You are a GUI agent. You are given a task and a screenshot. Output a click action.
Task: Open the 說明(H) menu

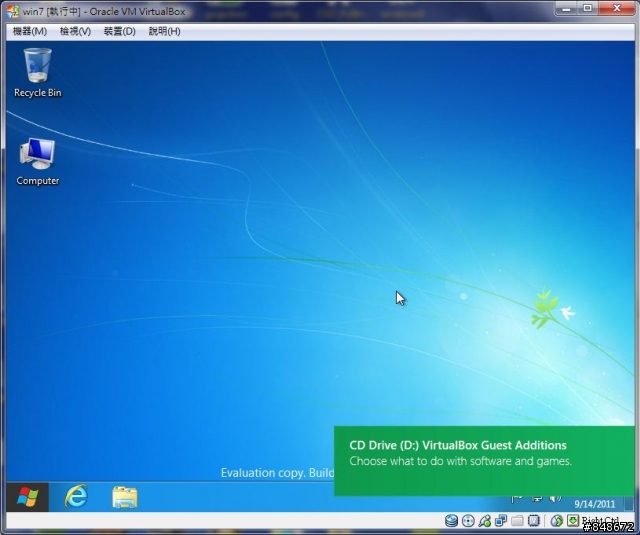click(x=164, y=31)
